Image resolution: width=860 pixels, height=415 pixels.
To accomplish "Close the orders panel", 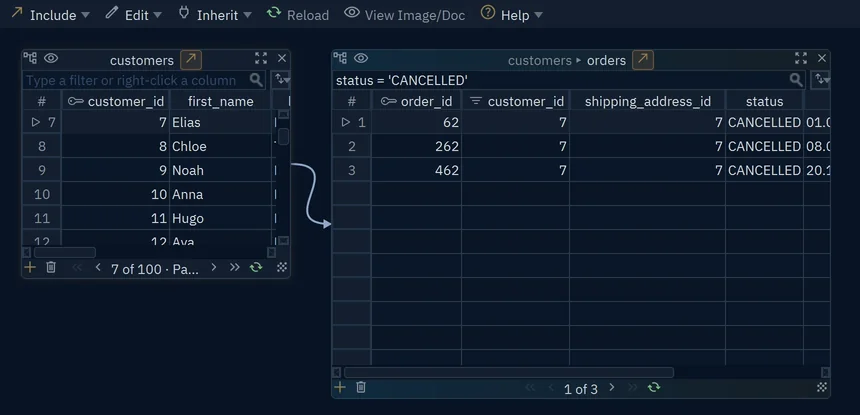I will (x=822, y=58).
